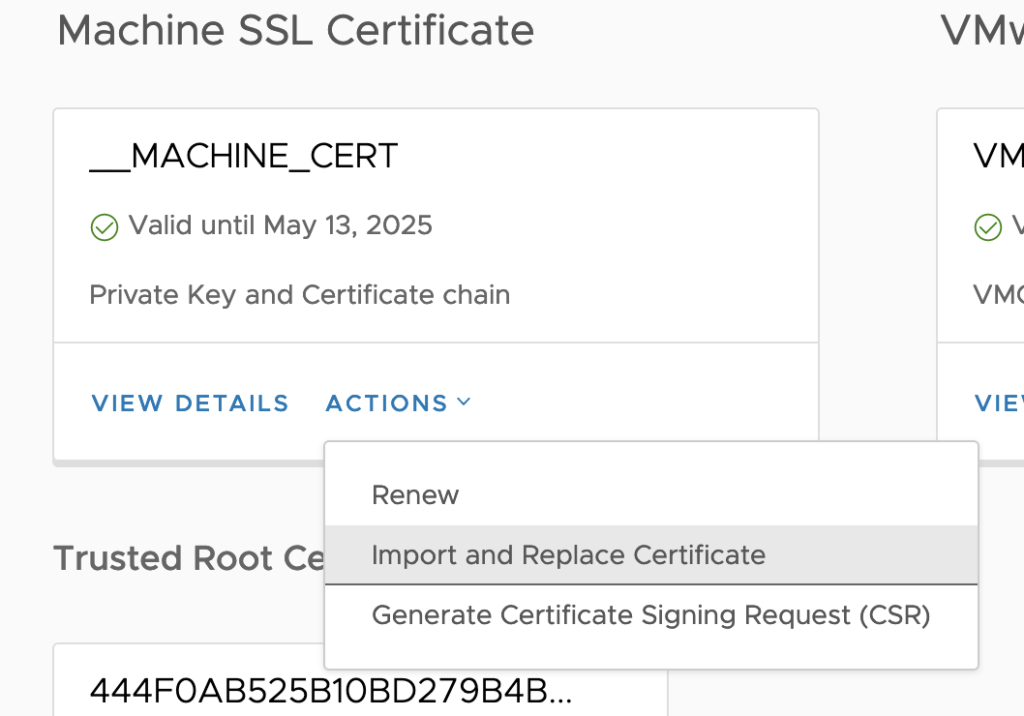Click the truncated VMw section heading
This screenshot has height=716, width=1024.
[x=981, y=31]
